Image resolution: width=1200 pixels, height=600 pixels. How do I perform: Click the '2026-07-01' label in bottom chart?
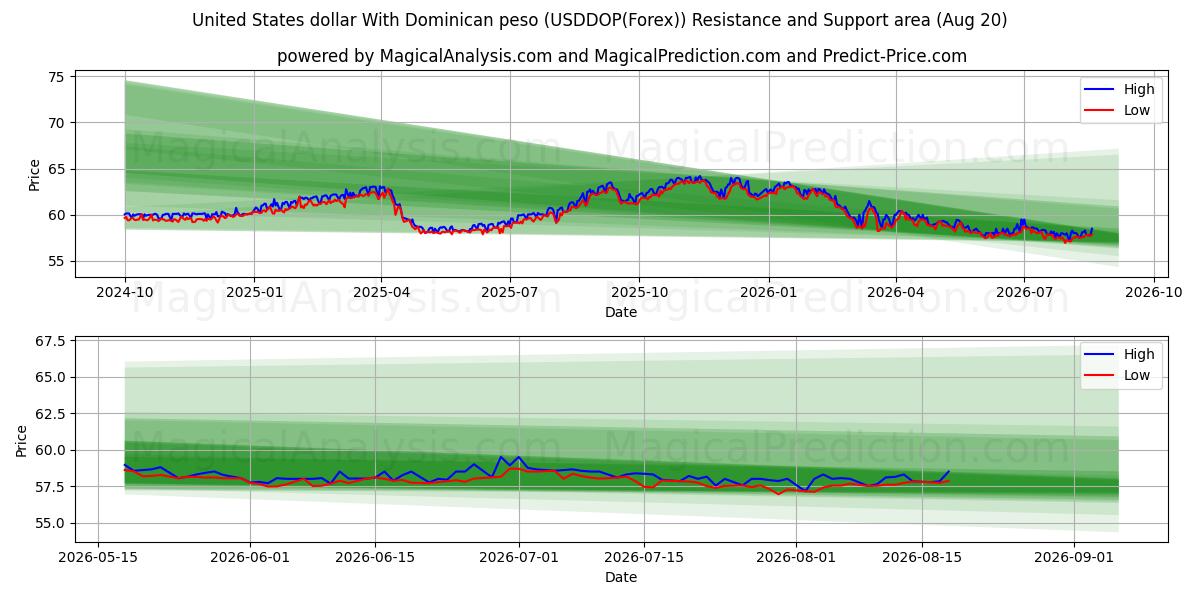coord(519,558)
